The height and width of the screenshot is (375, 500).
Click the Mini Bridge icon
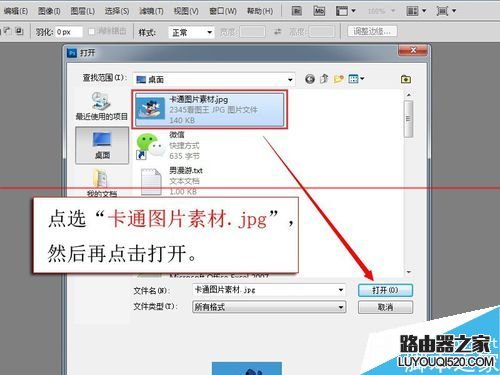pos(319,11)
